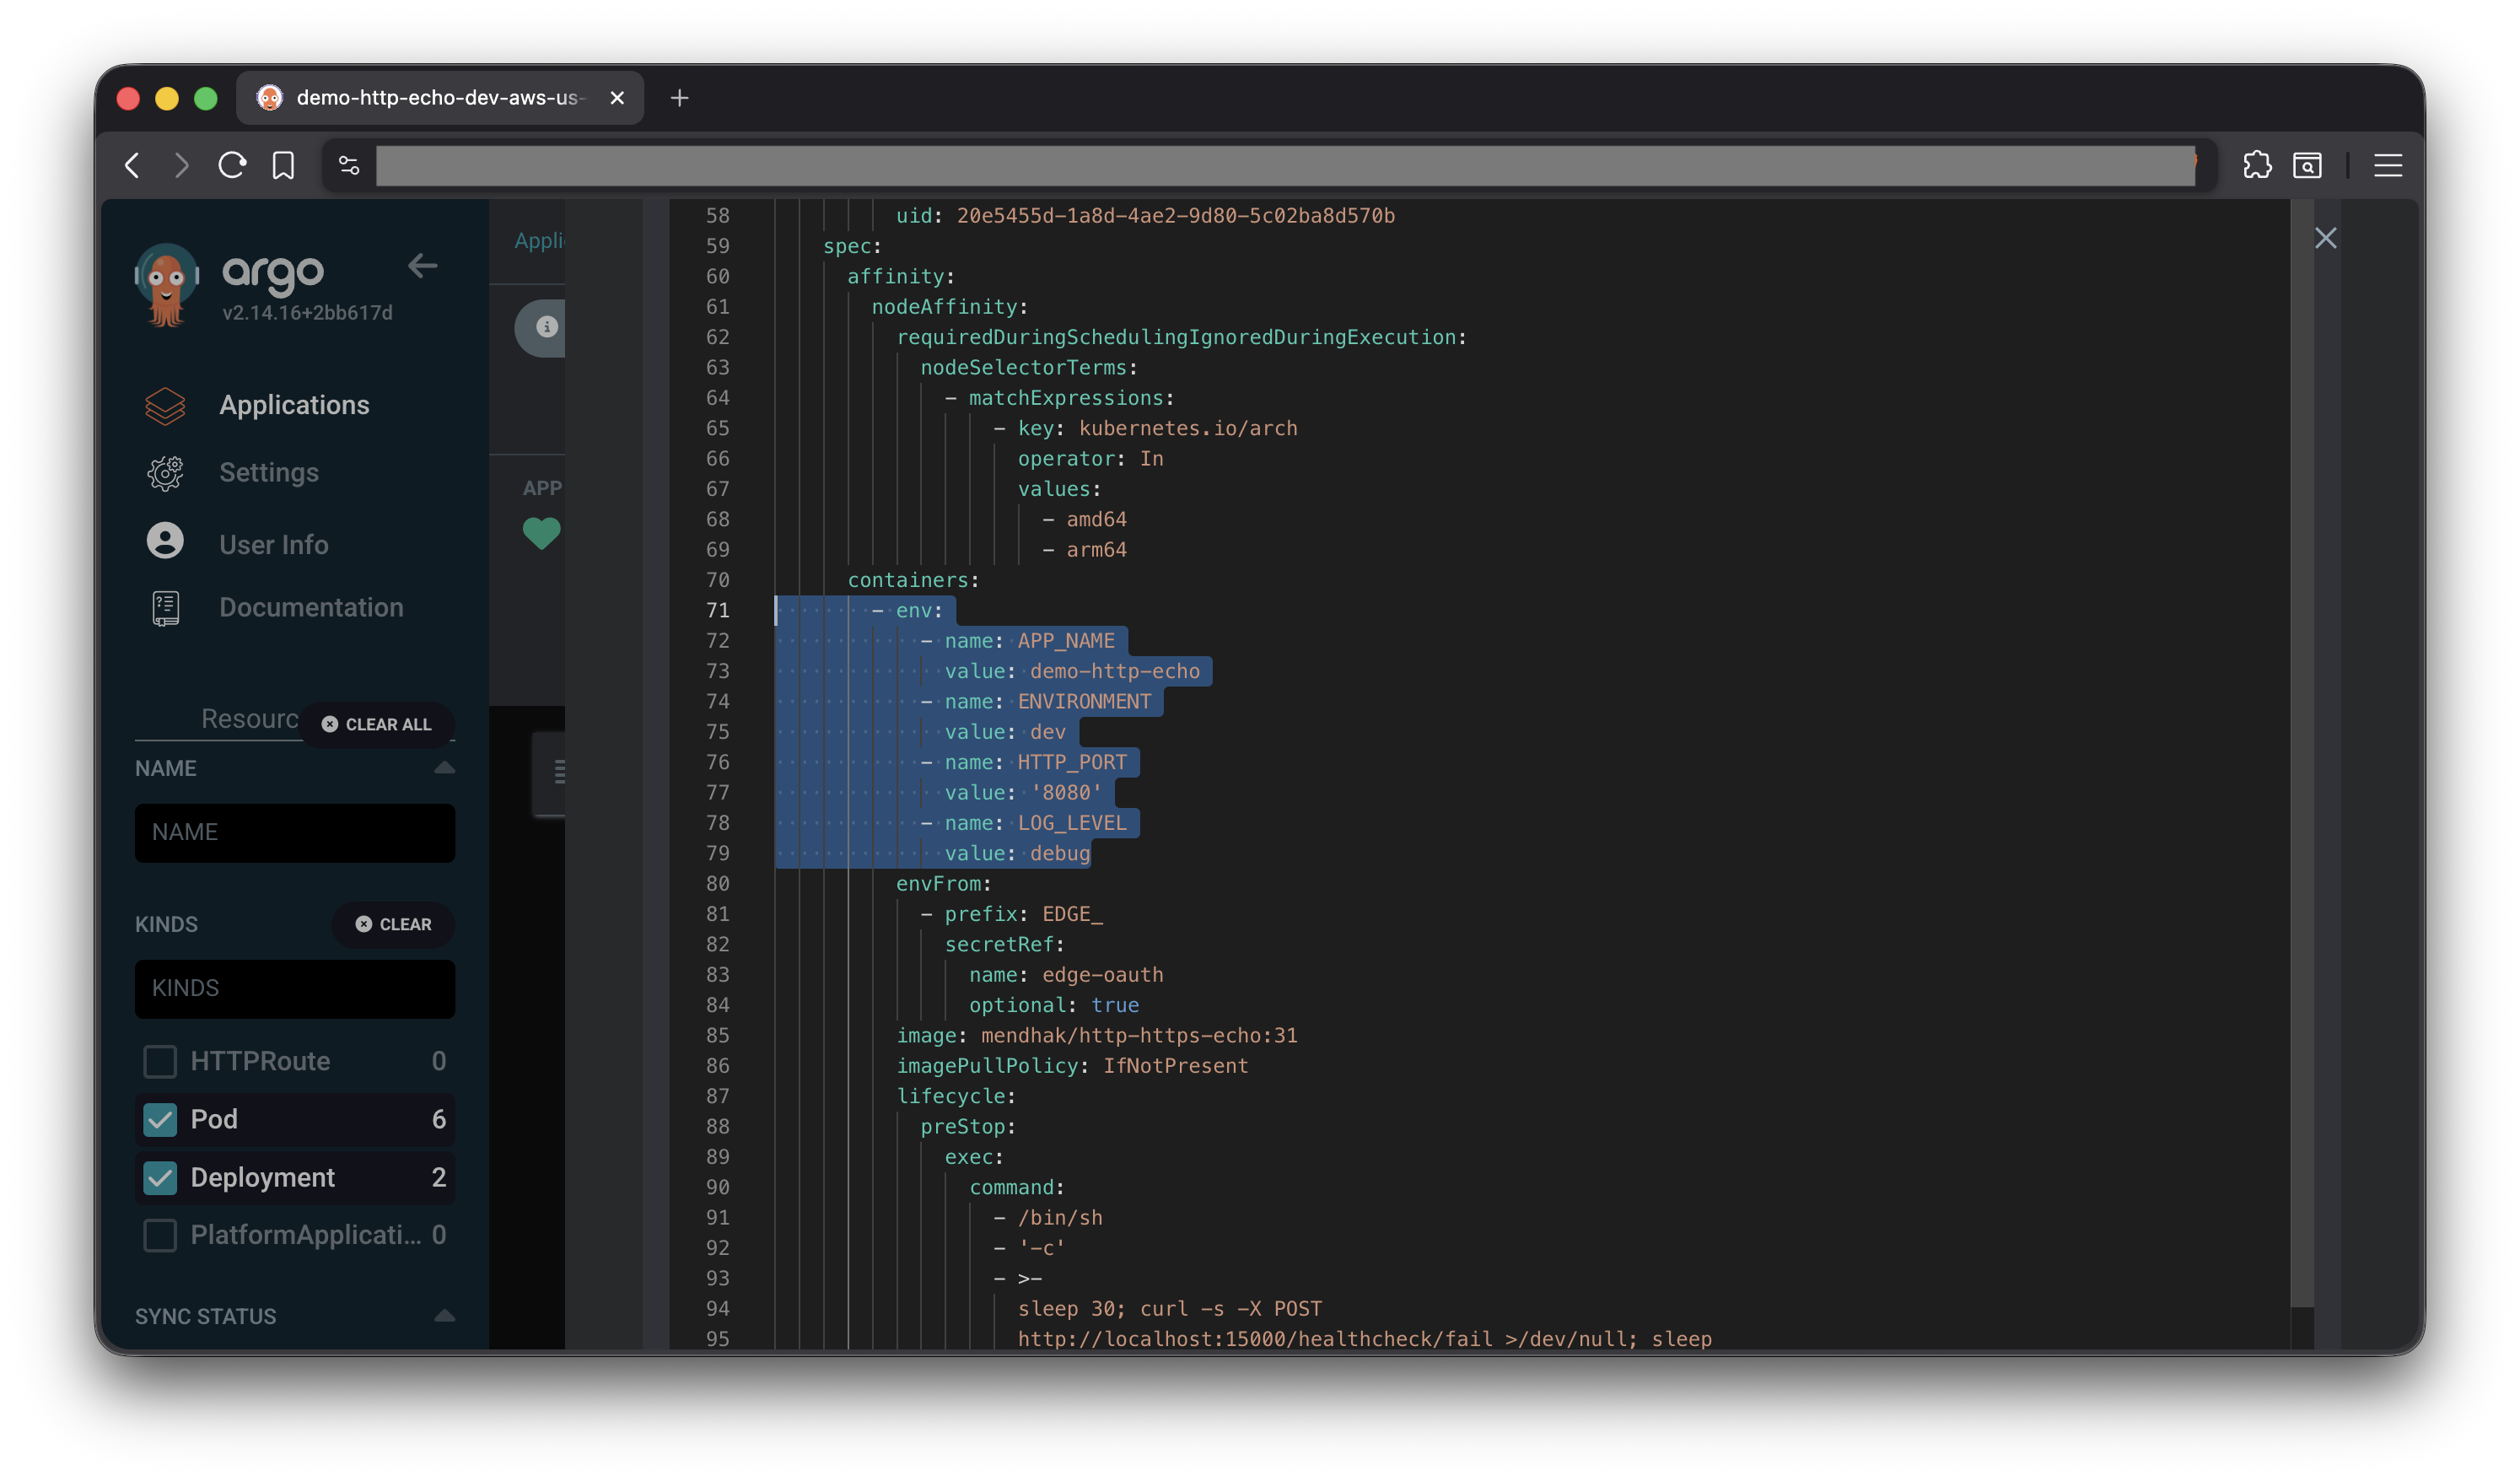Collapse the SYNC STATUS filter section

tap(444, 1315)
